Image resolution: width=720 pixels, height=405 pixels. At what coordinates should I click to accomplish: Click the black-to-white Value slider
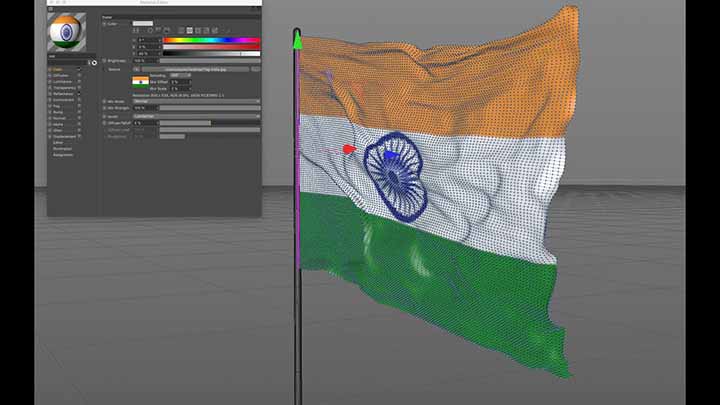point(212,54)
